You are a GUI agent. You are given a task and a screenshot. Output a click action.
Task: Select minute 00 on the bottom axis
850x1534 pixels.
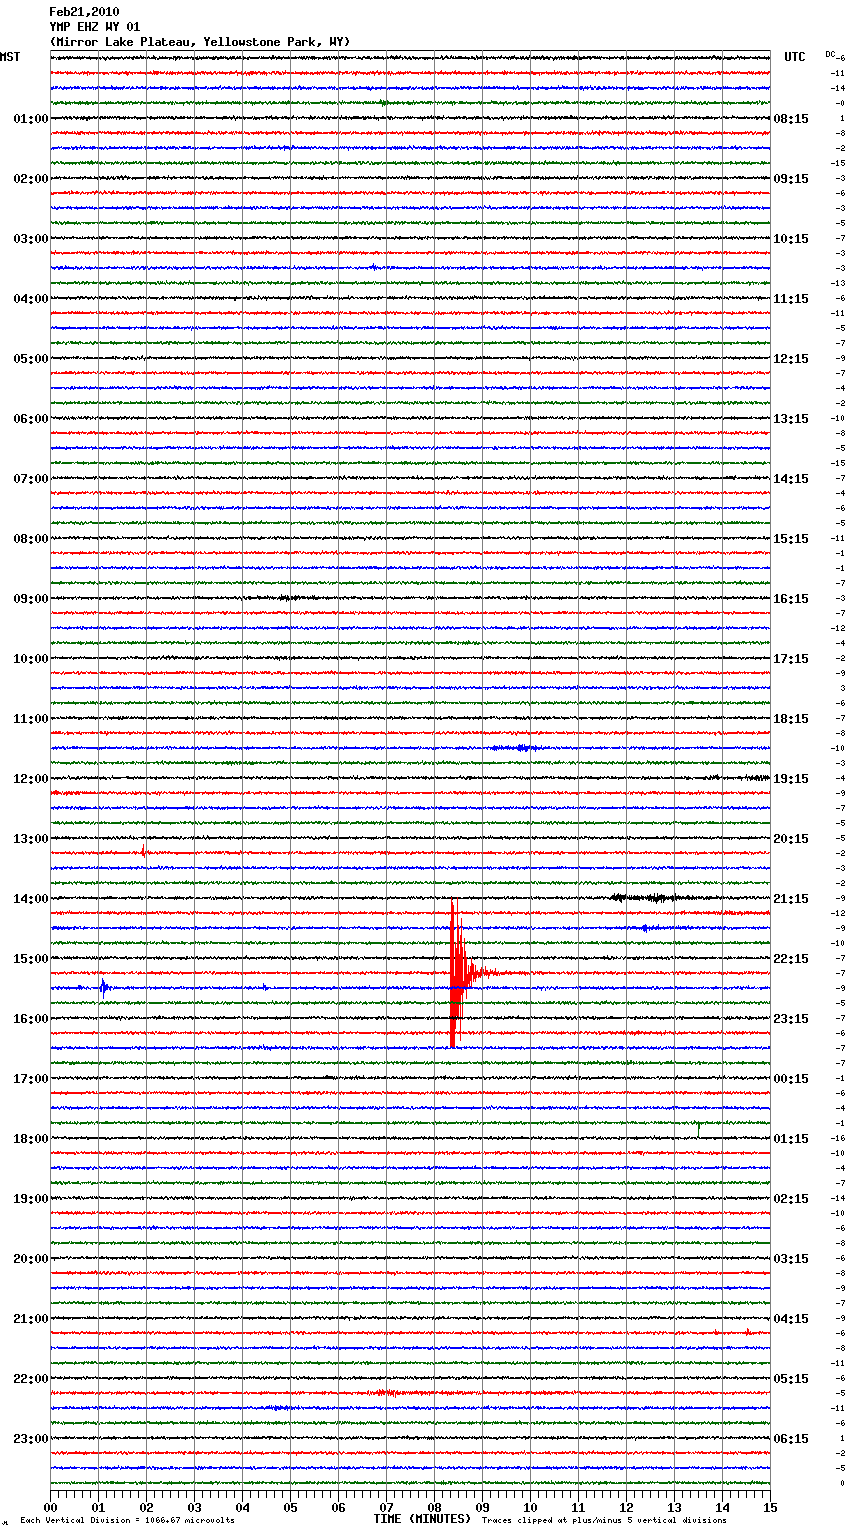point(51,1507)
